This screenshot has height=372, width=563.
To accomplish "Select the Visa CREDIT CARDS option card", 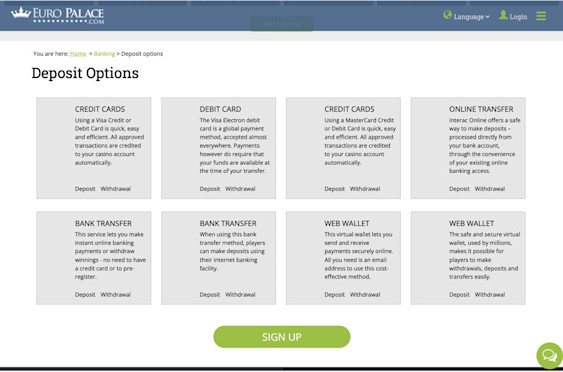I will tap(94, 148).
